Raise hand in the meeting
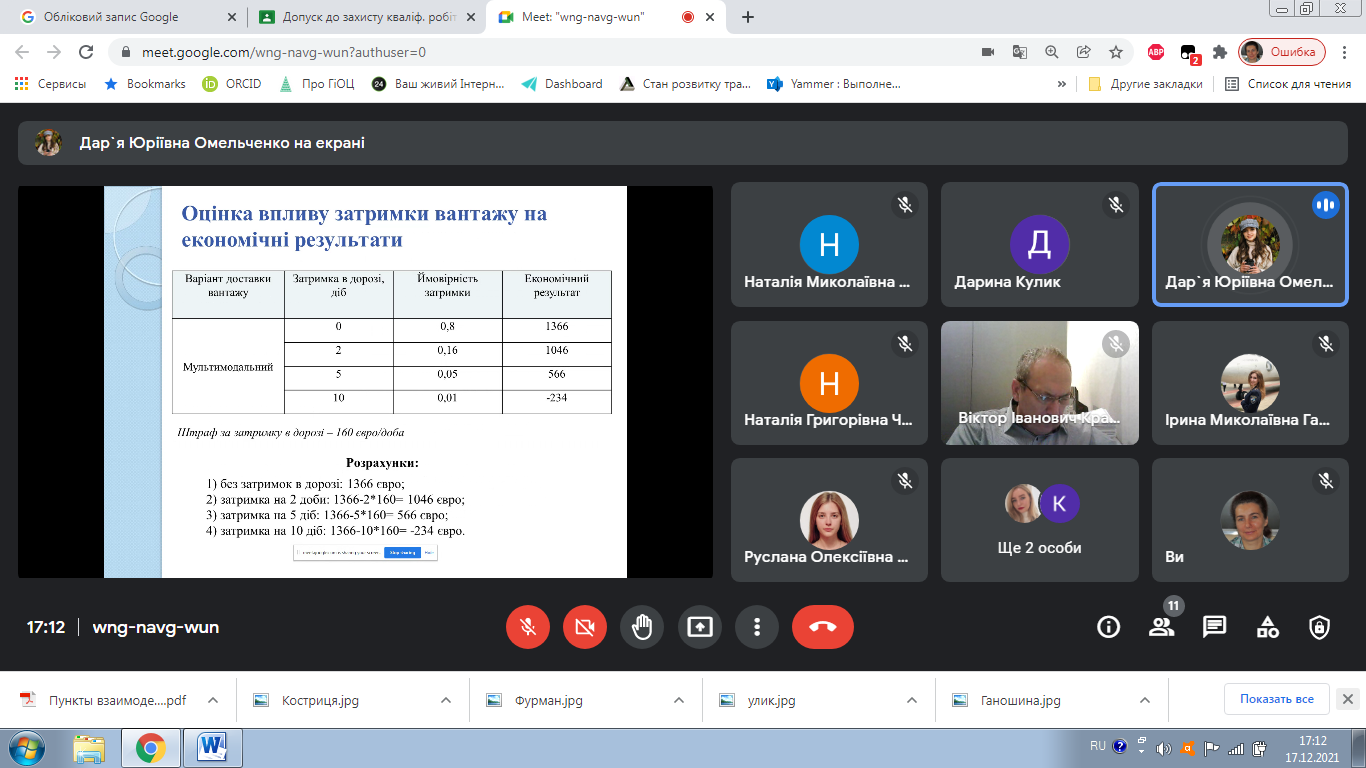1366x768 pixels. tap(642, 627)
